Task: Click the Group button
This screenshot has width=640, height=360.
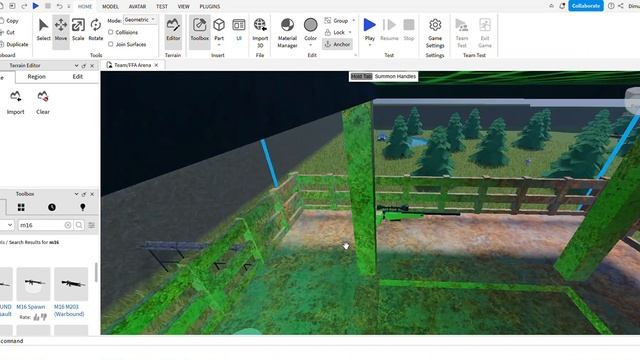Action: (x=337, y=20)
